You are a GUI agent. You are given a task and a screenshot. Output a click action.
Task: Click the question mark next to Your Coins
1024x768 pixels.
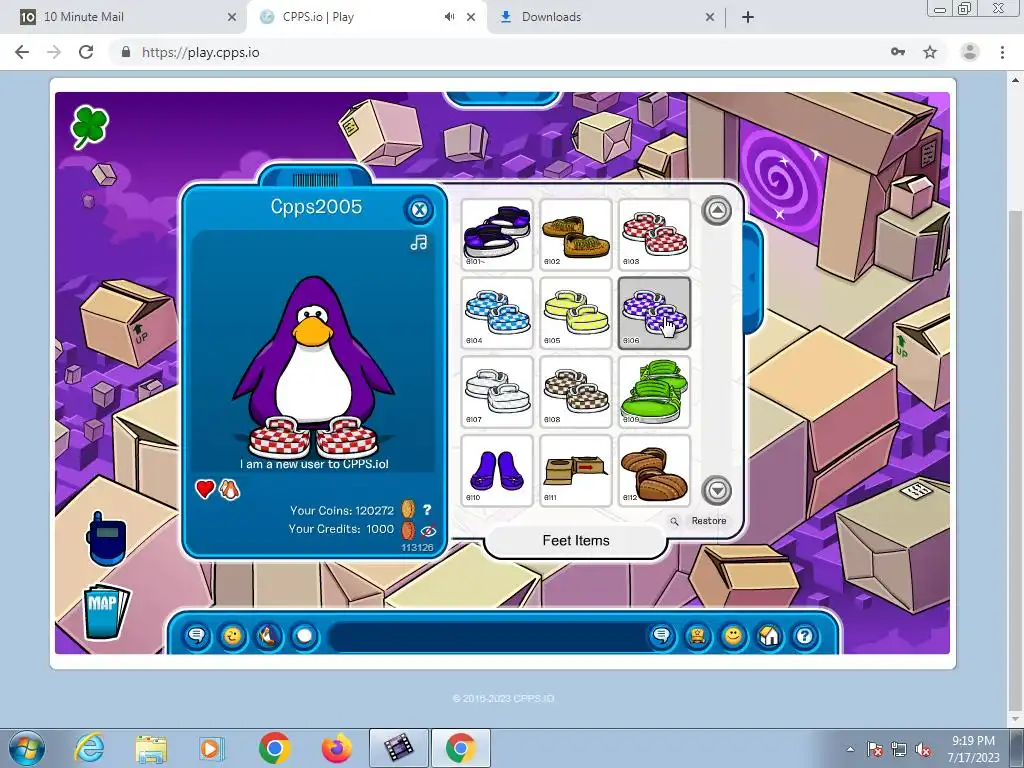pos(426,509)
